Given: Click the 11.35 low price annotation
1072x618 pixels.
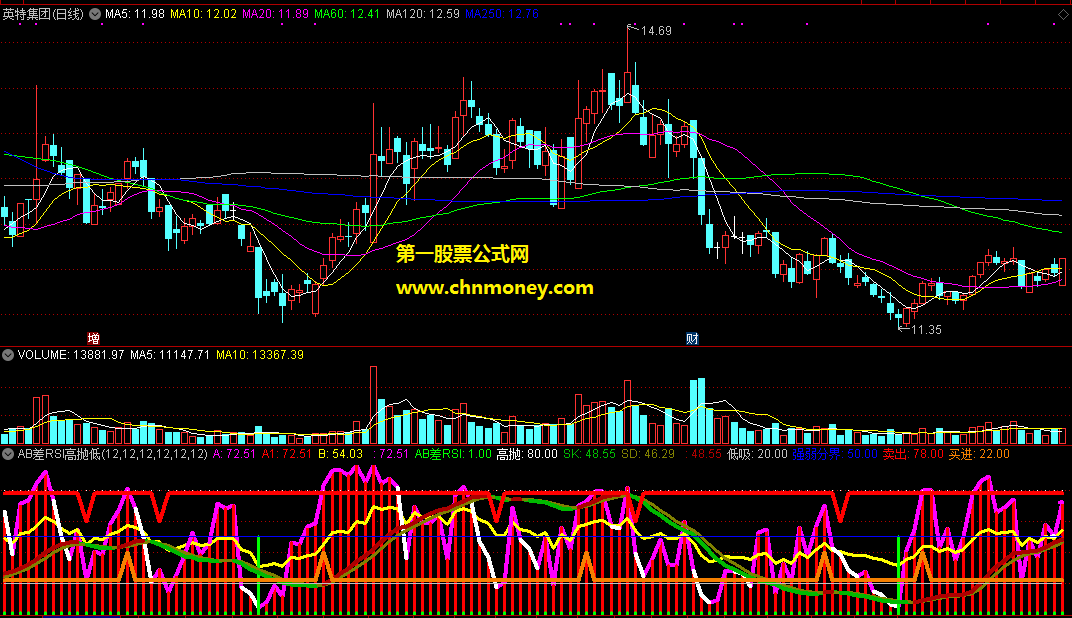Looking at the screenshot, I should point(926,330).
